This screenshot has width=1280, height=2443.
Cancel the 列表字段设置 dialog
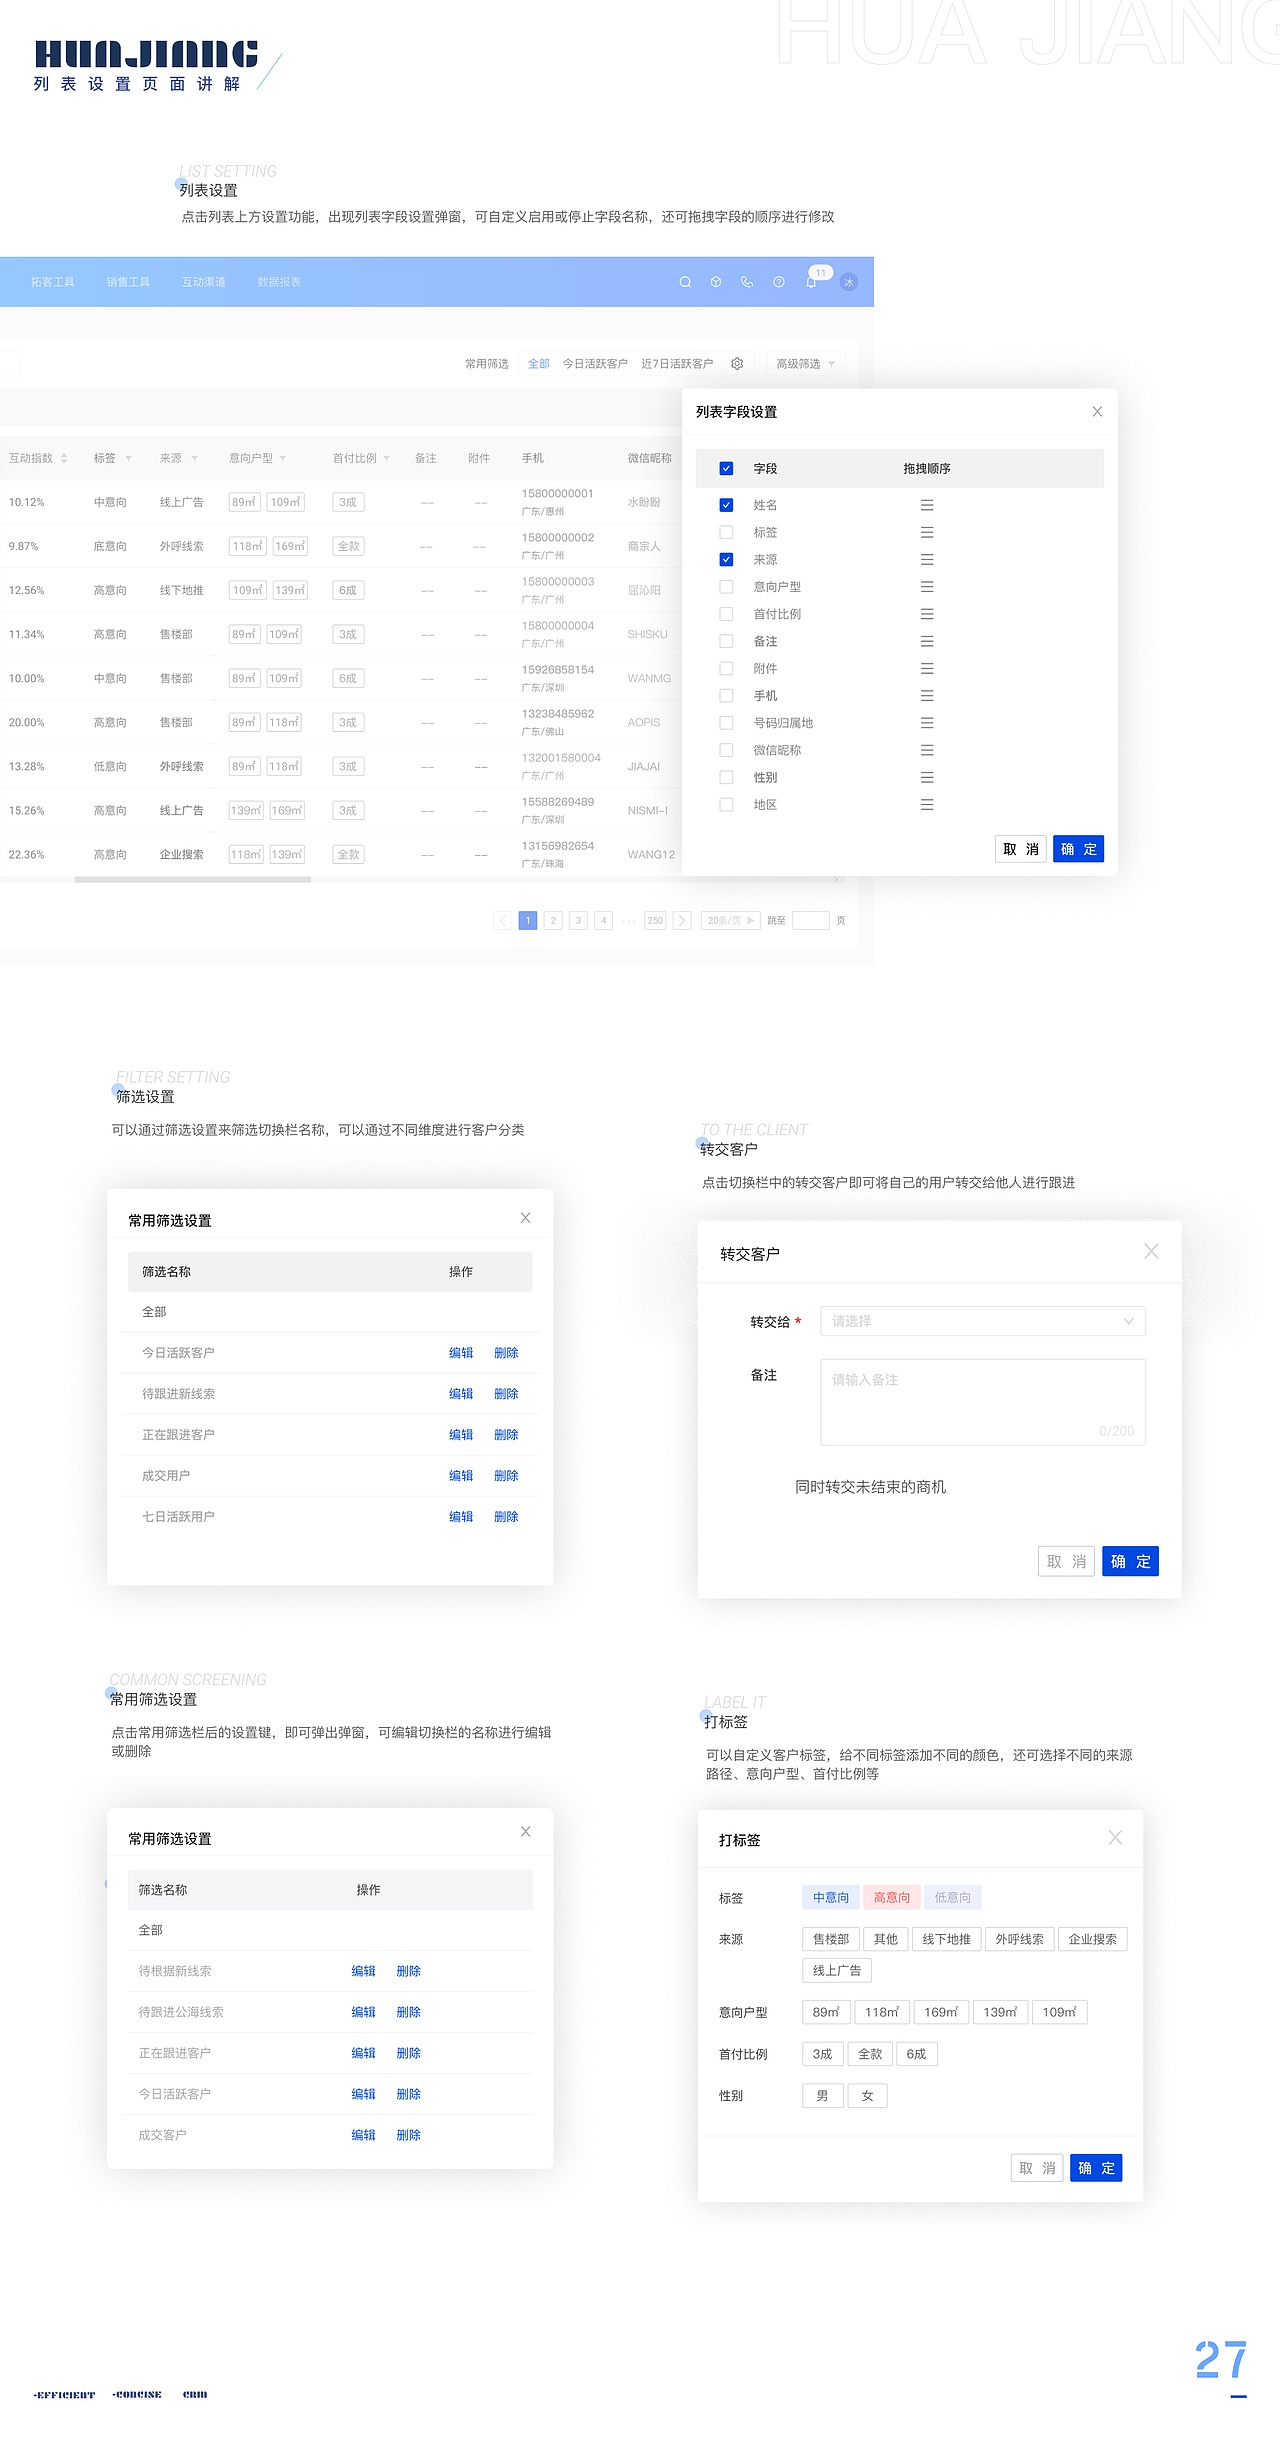pyautogui.click(x=1021, y=849)
